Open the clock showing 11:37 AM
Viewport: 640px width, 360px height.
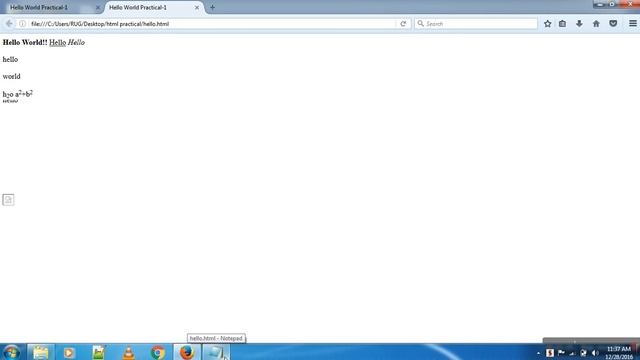(x=619, y=353)
